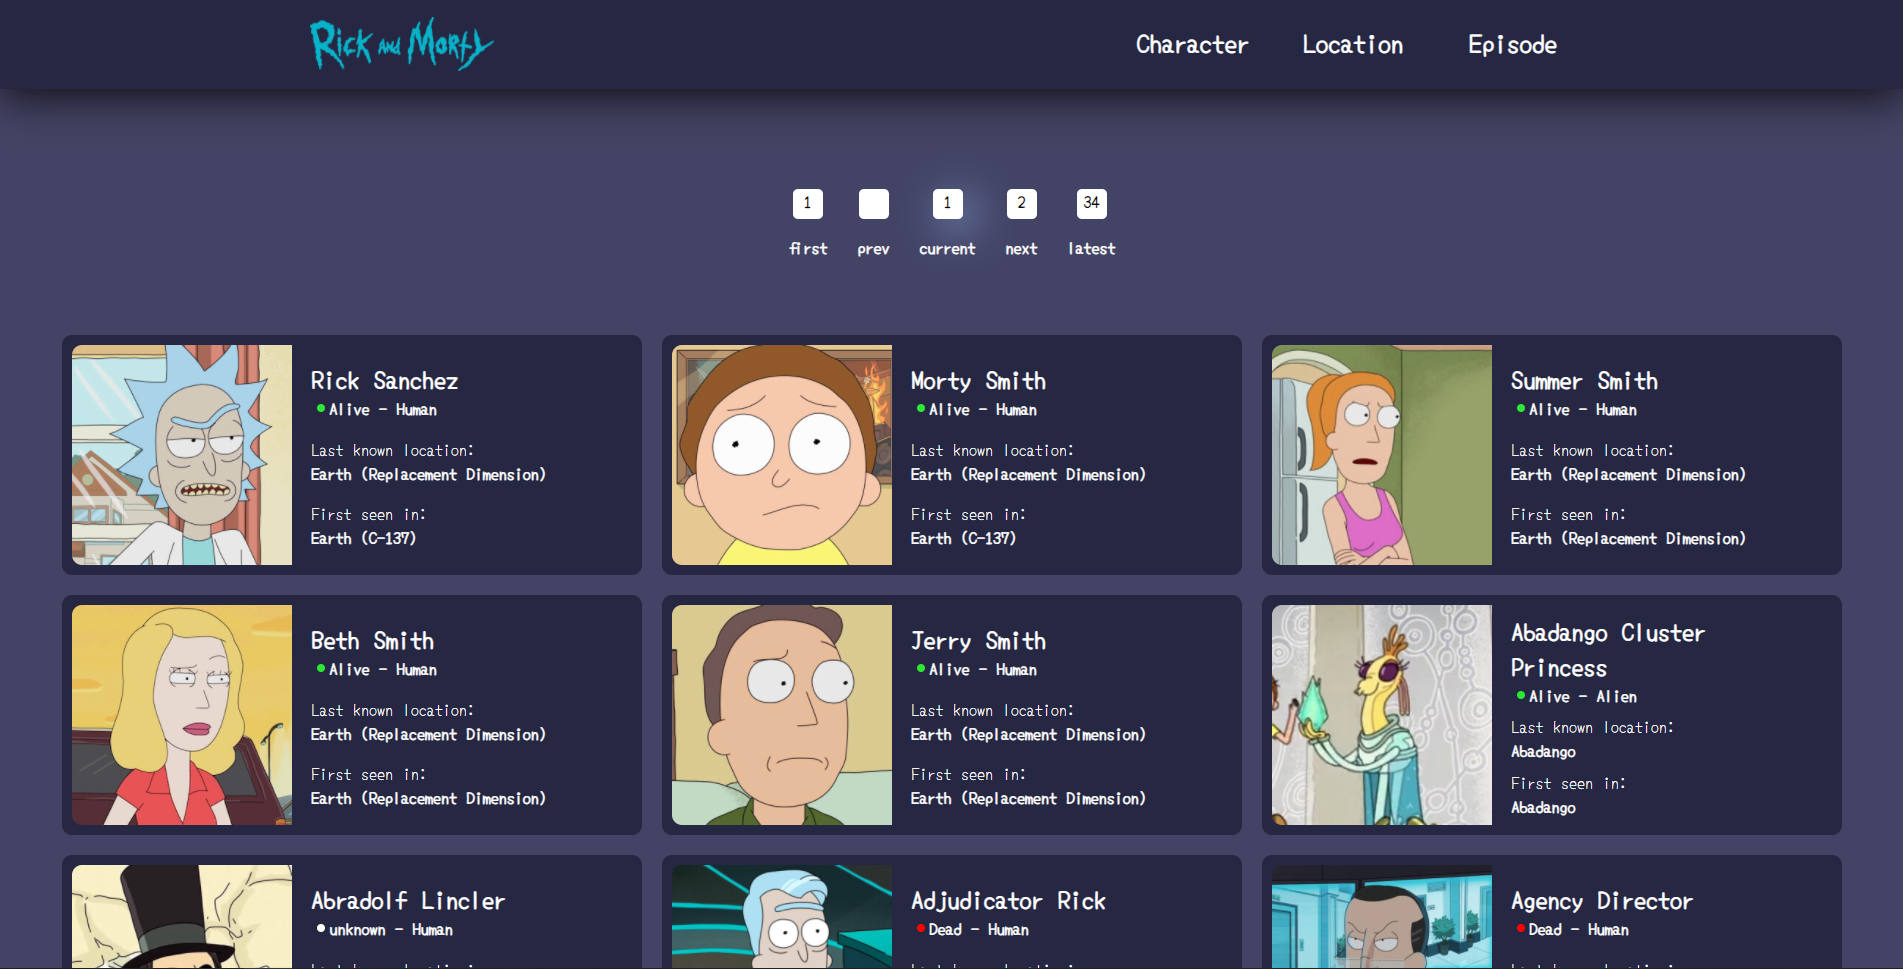Go to next page 2 button

pos(1021,204)
